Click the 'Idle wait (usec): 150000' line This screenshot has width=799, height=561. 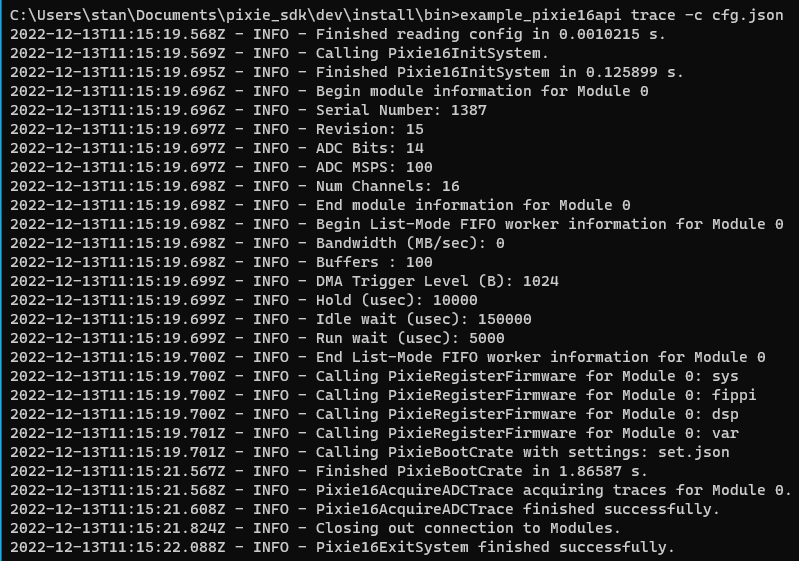[271, 319]
